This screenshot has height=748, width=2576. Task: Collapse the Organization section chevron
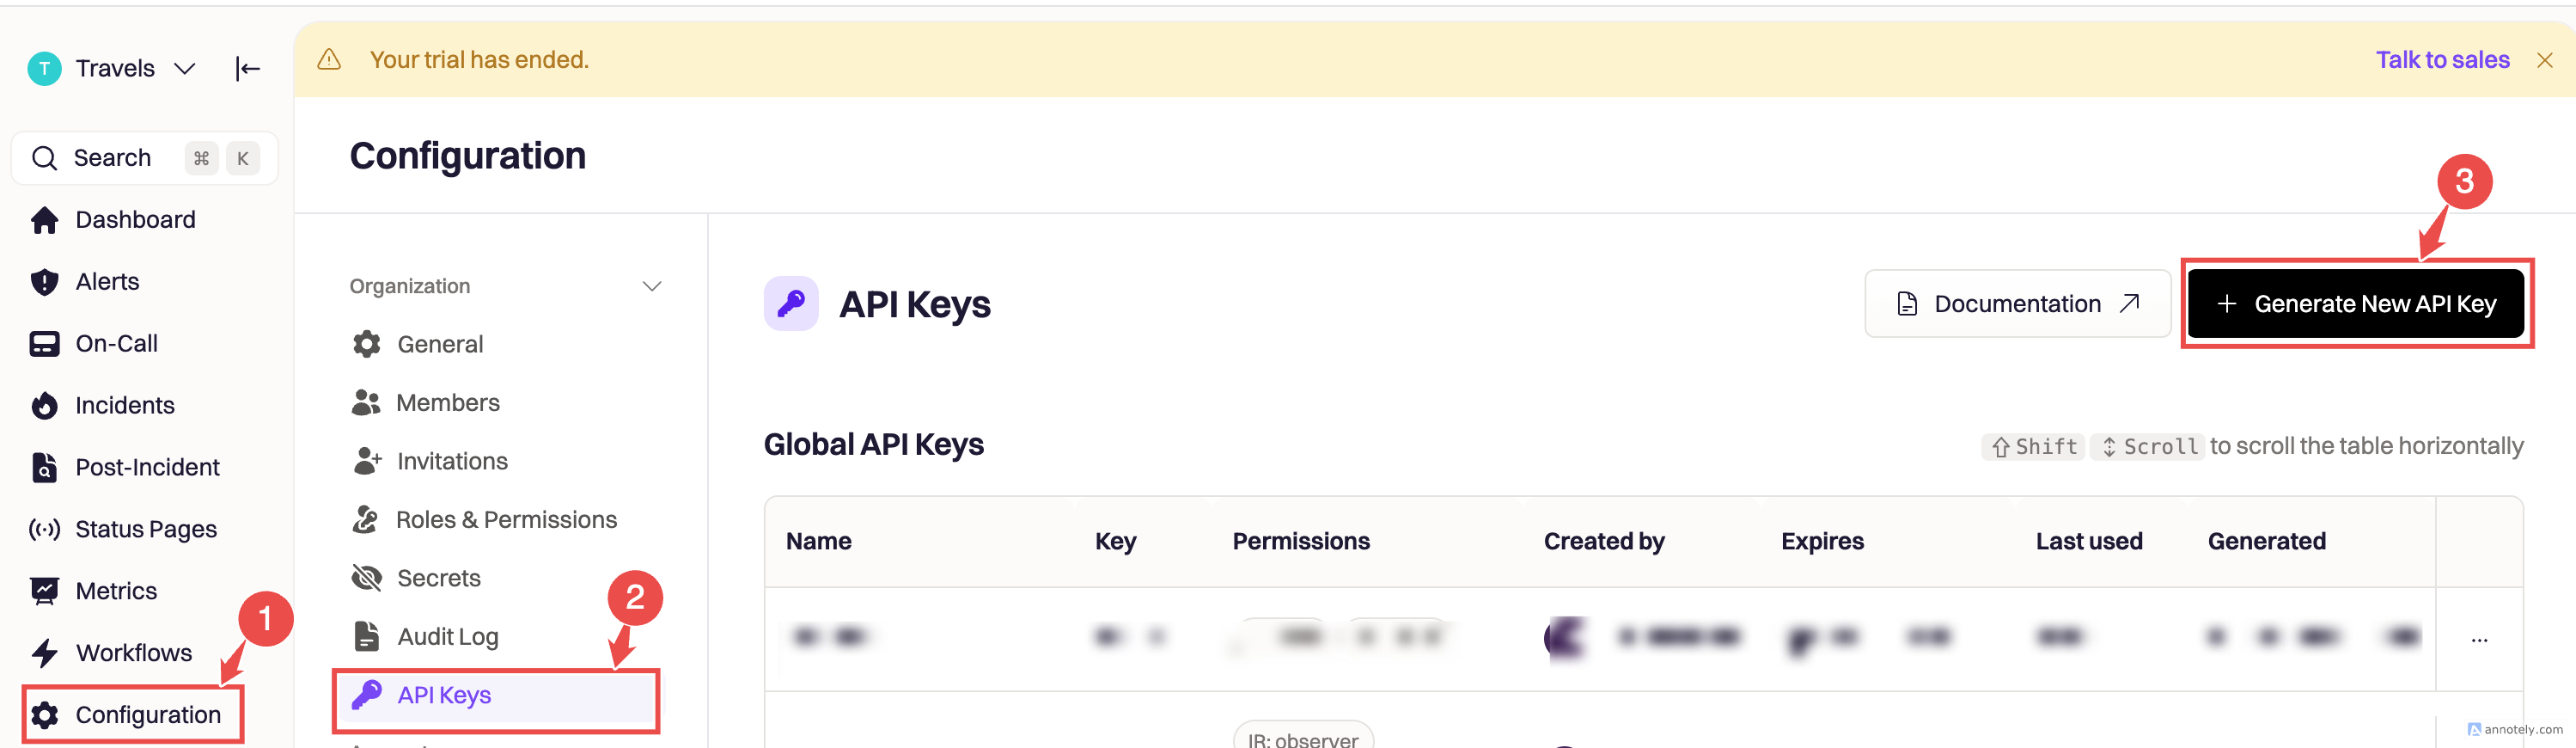tap(652, 287)
